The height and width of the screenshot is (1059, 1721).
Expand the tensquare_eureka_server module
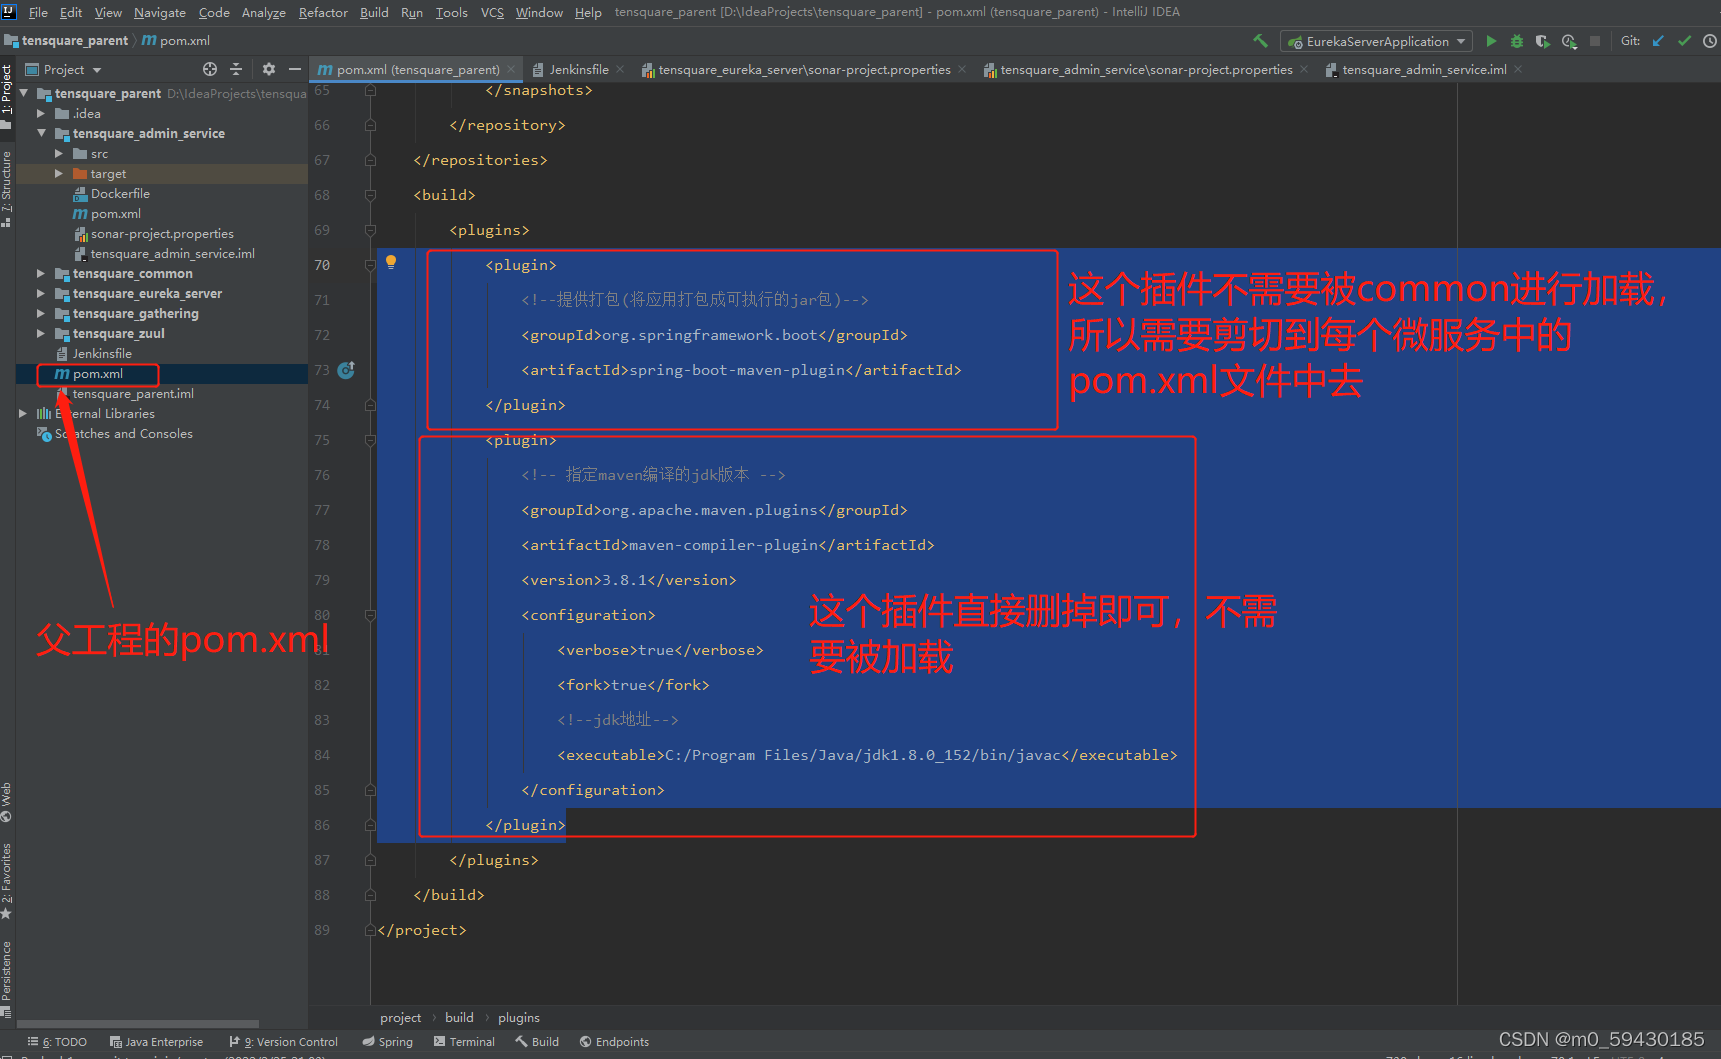point(42,293)
